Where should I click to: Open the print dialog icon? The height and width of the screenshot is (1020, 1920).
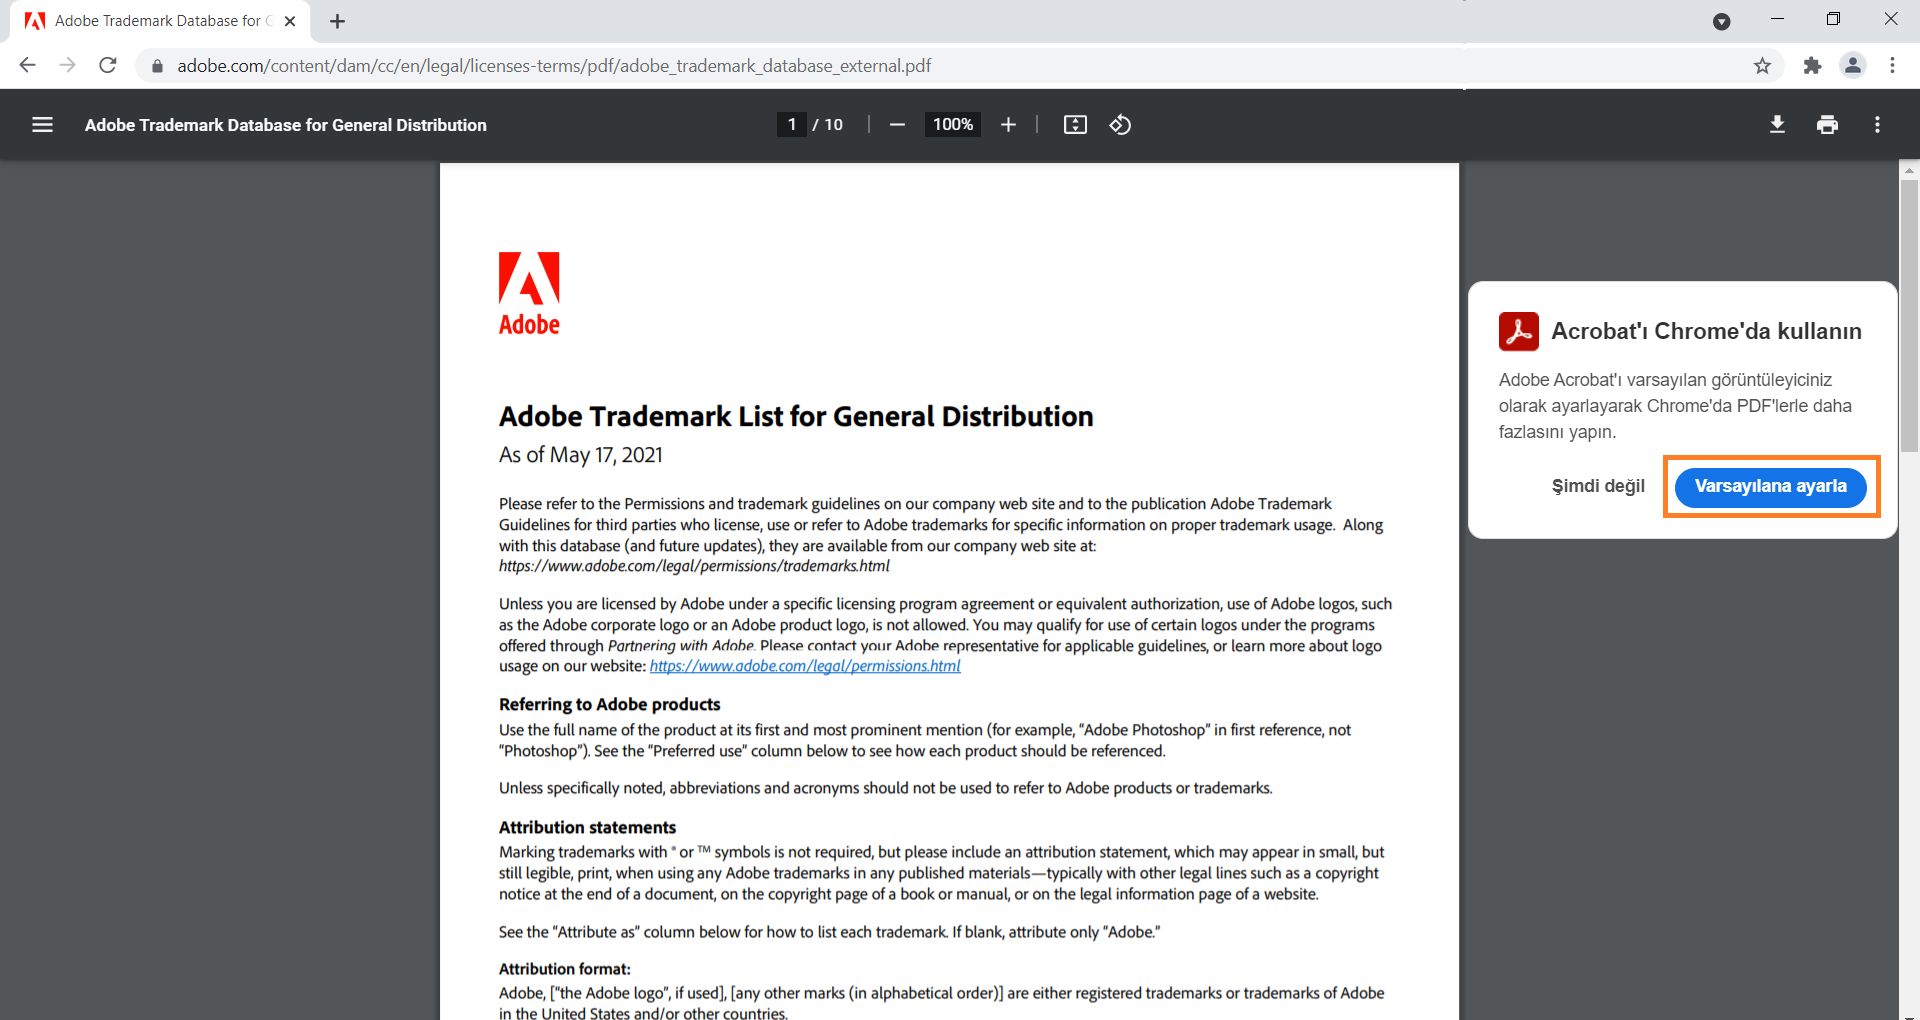1828,124
